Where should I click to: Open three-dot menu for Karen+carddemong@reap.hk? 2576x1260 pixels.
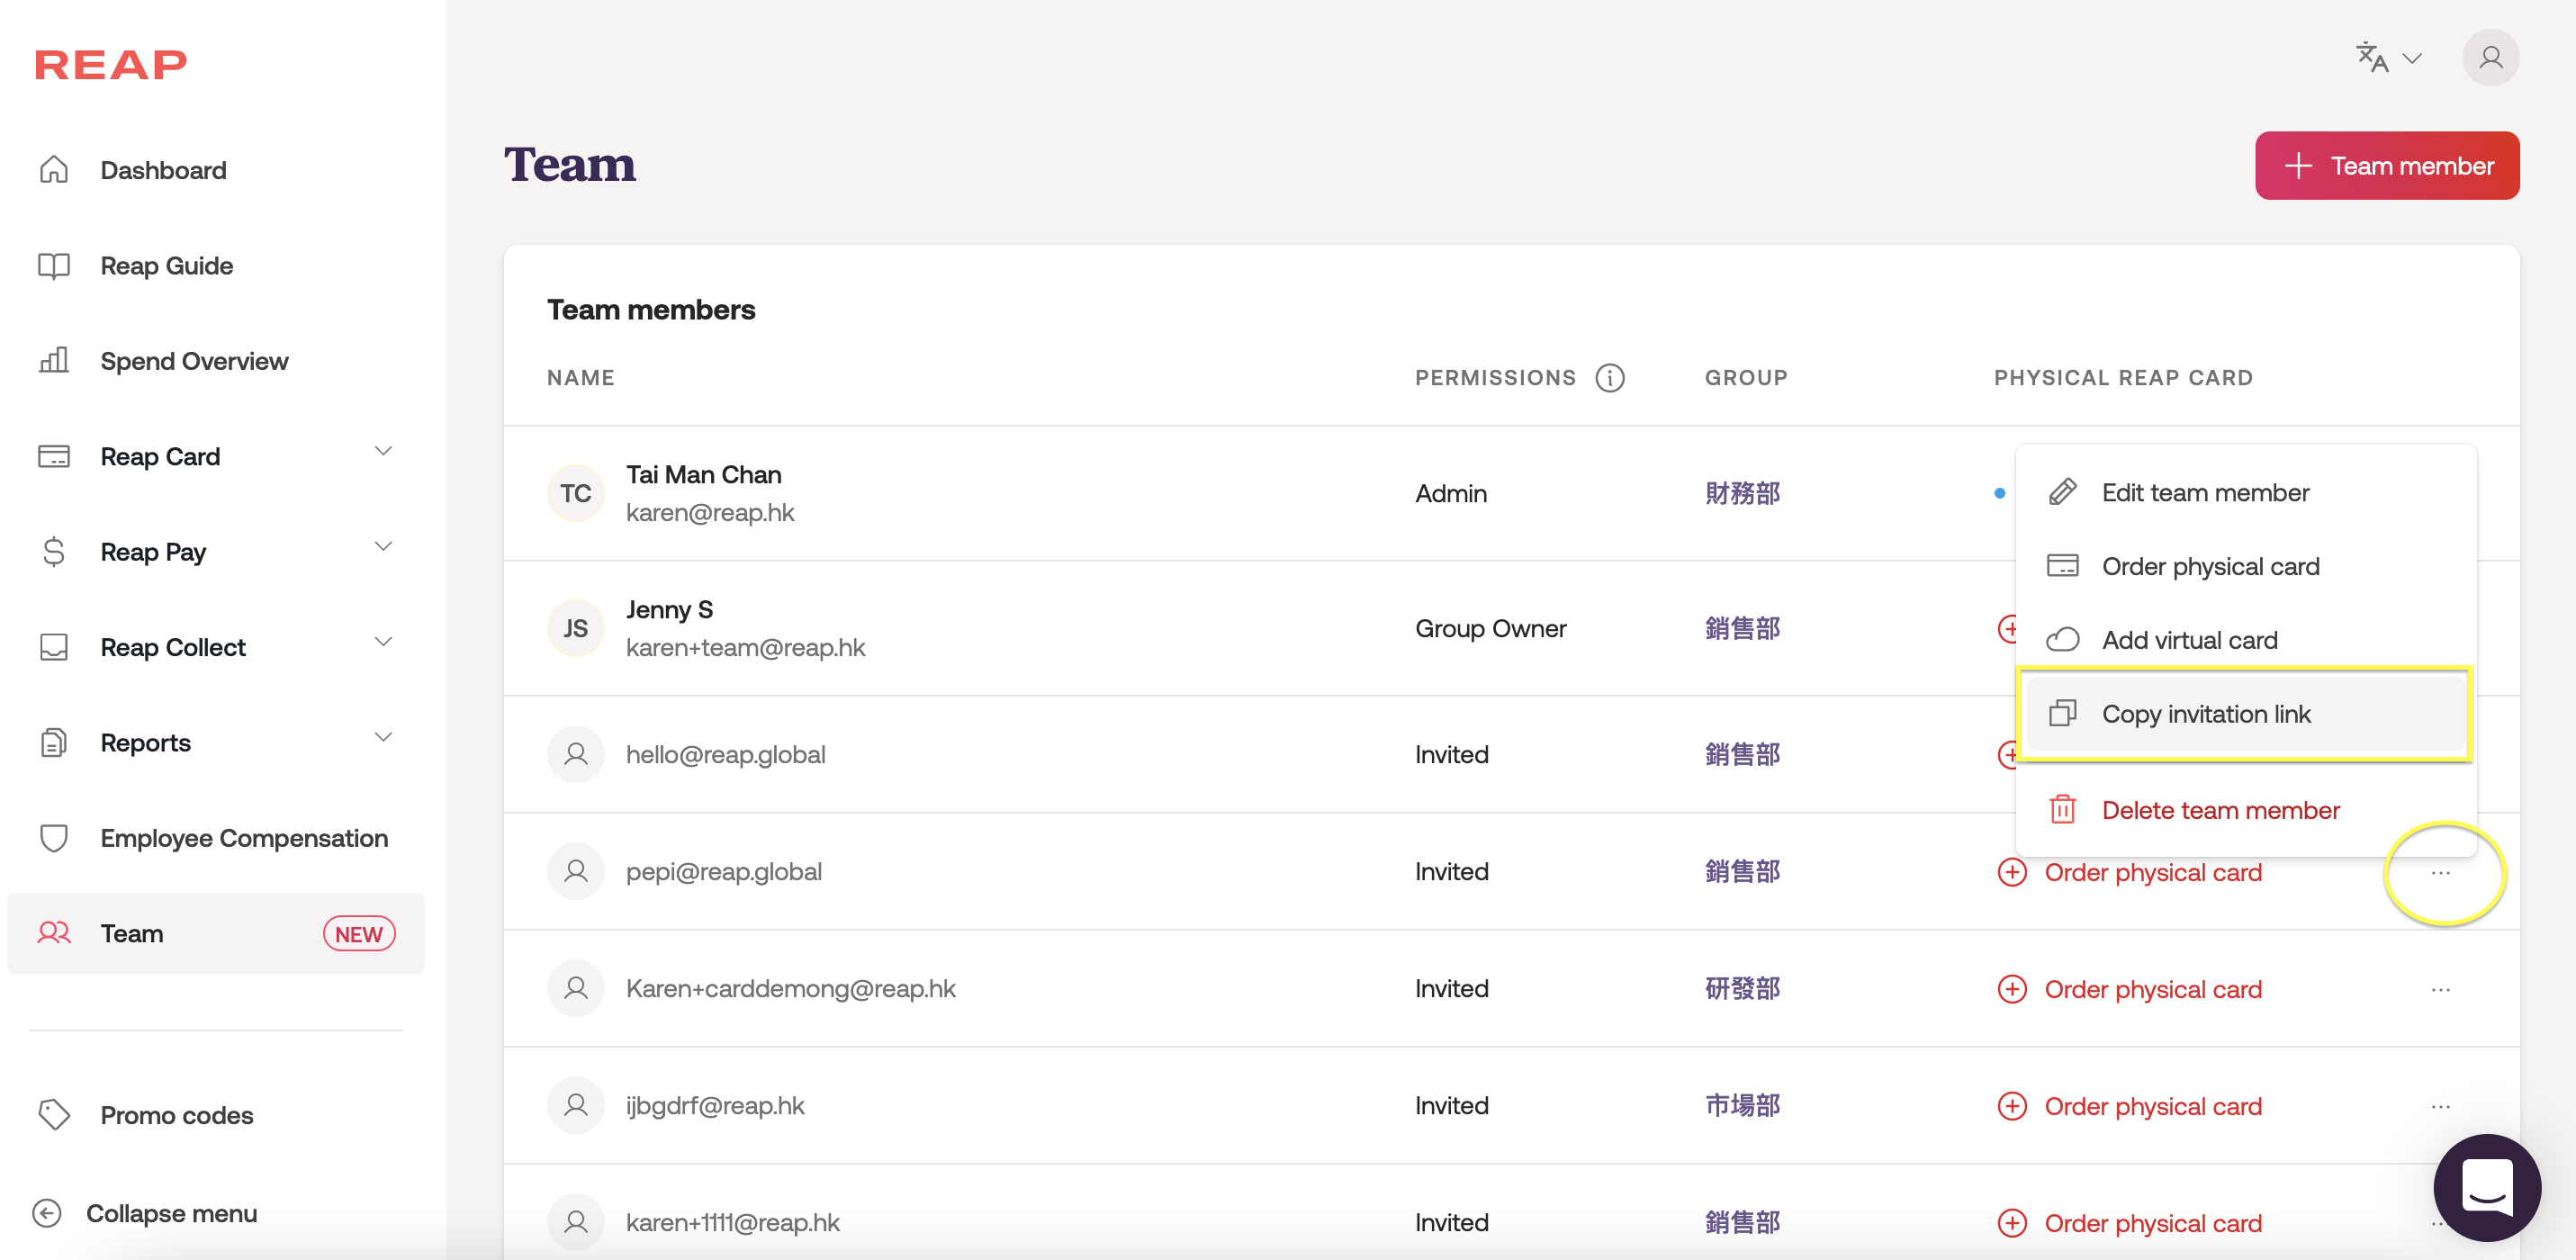[x=2440, y=989]
